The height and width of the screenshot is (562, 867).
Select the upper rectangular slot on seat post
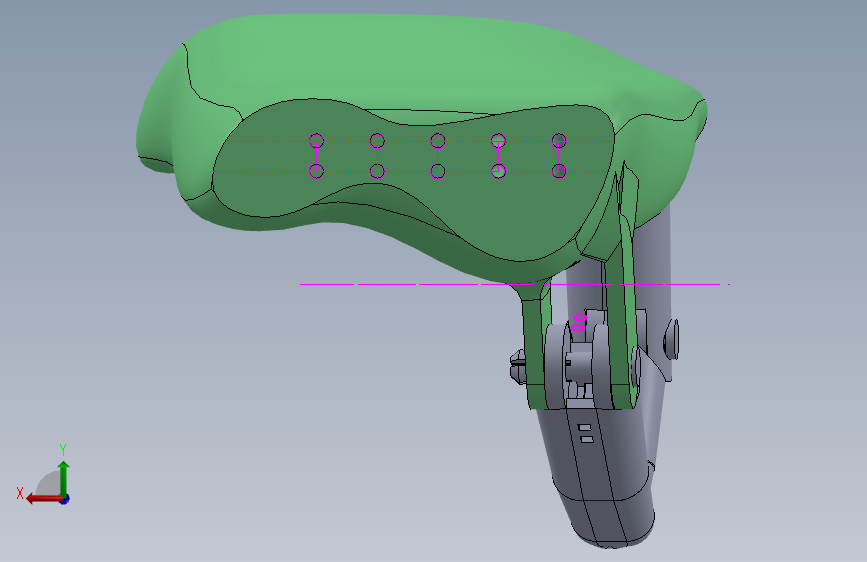pos(584,428)
